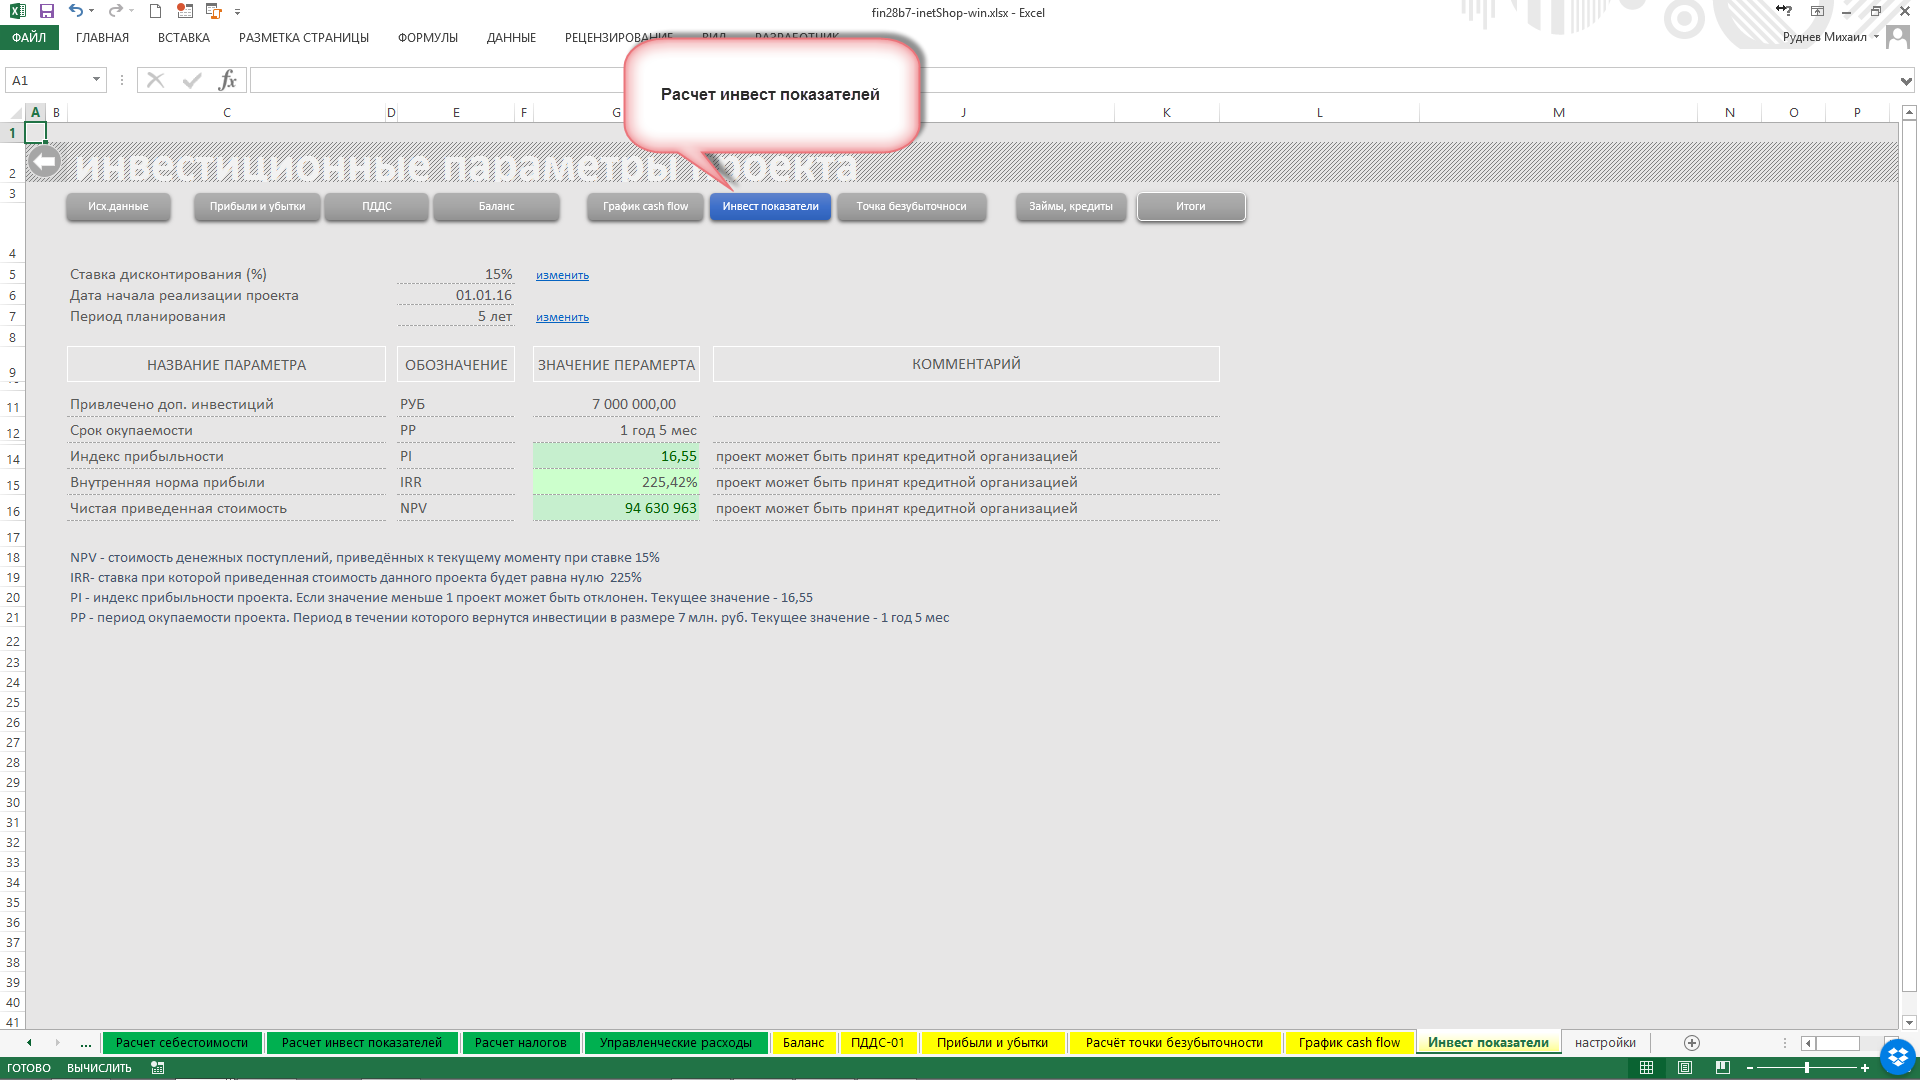Expand the Name Box dropdown
The height and width of the screenshot is (1080, 1920).
(96, 80)
